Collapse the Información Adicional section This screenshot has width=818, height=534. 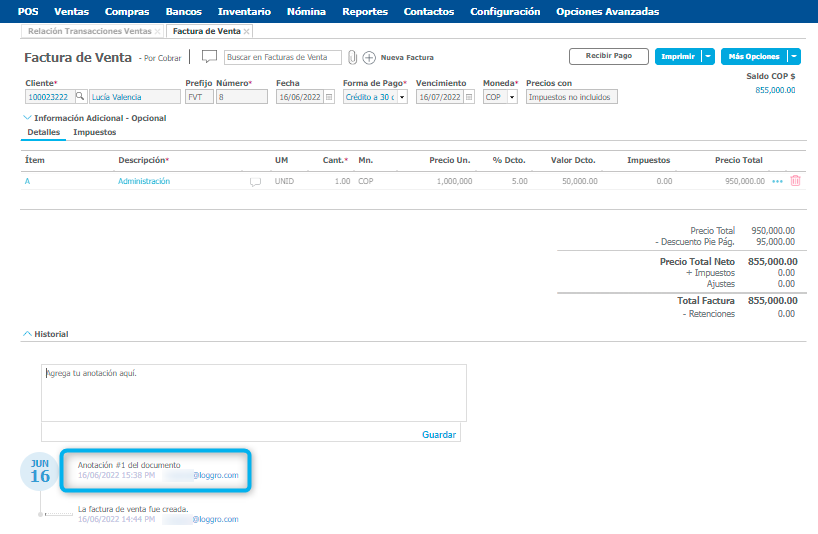tap(27, 118)
